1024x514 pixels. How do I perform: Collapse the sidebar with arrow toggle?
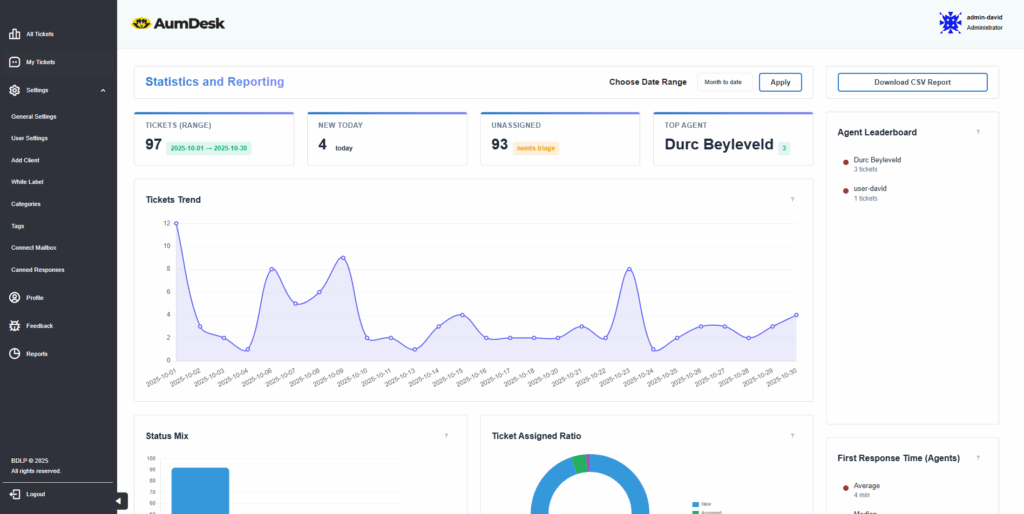(120, 500)
